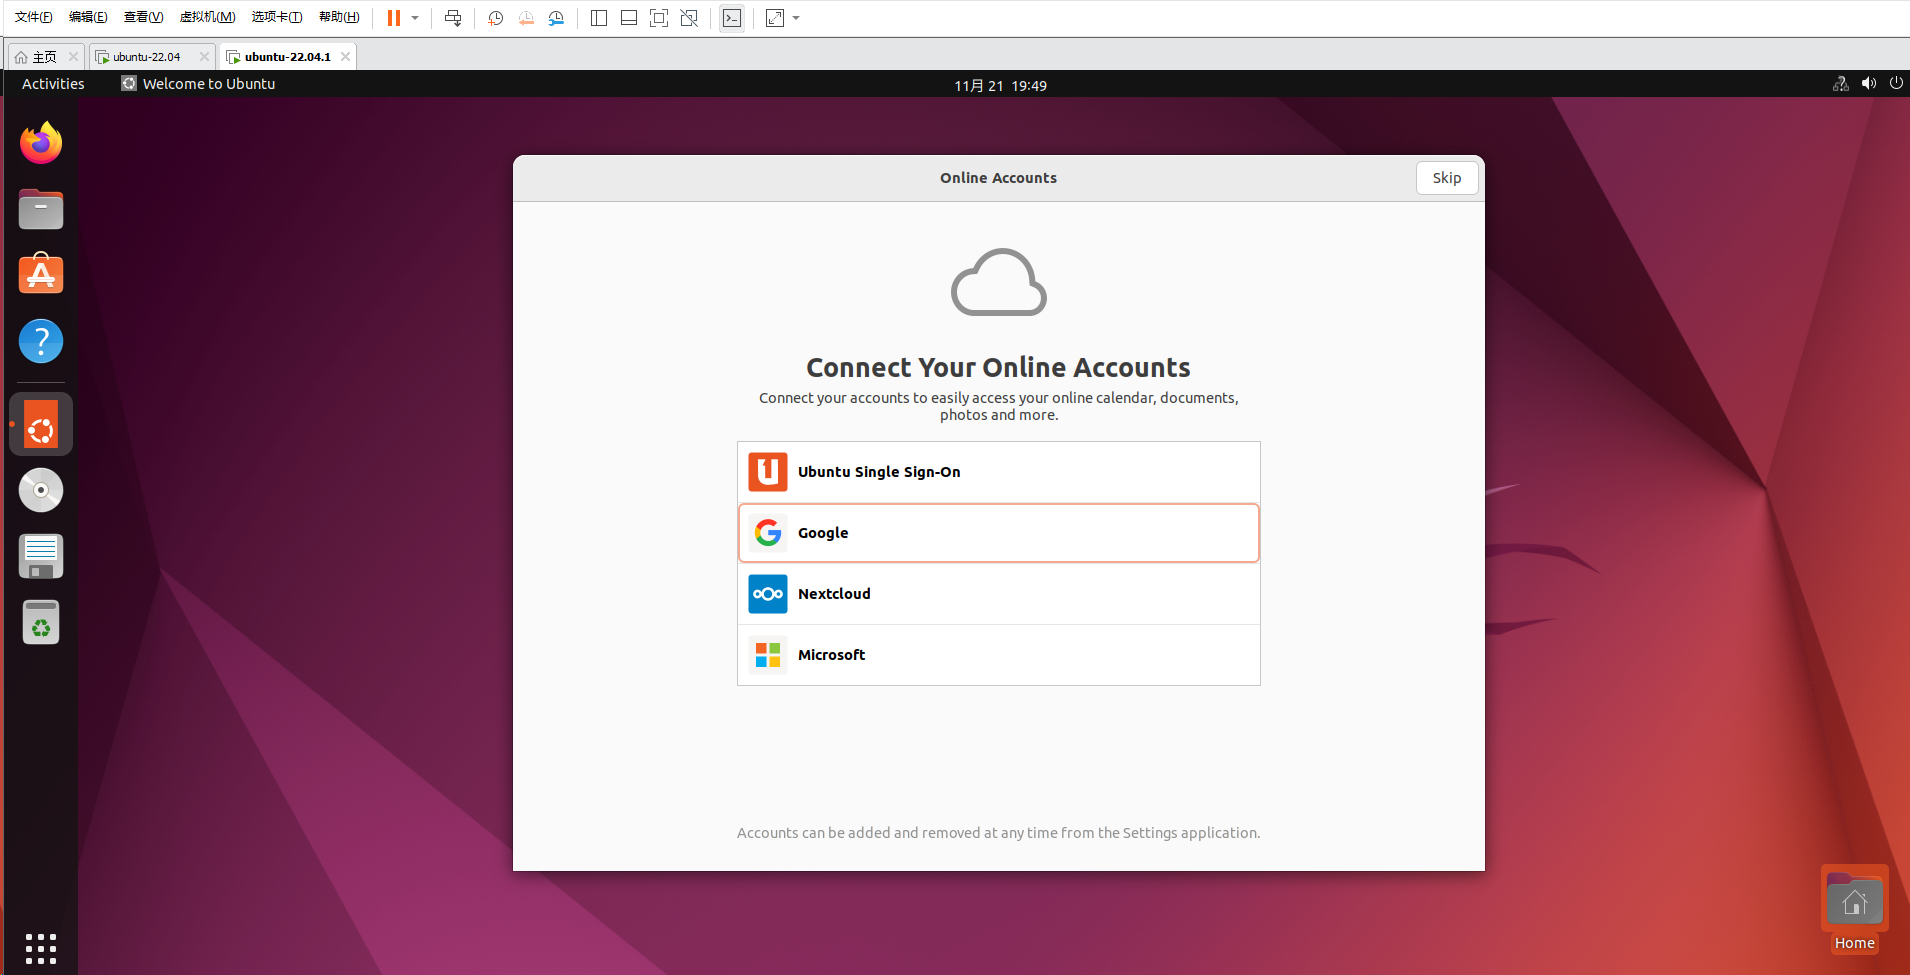Click the send Ctrl+Alt+Del toolbar icon
Viewport: 1910px width, 975px height.
click(453, 18)
